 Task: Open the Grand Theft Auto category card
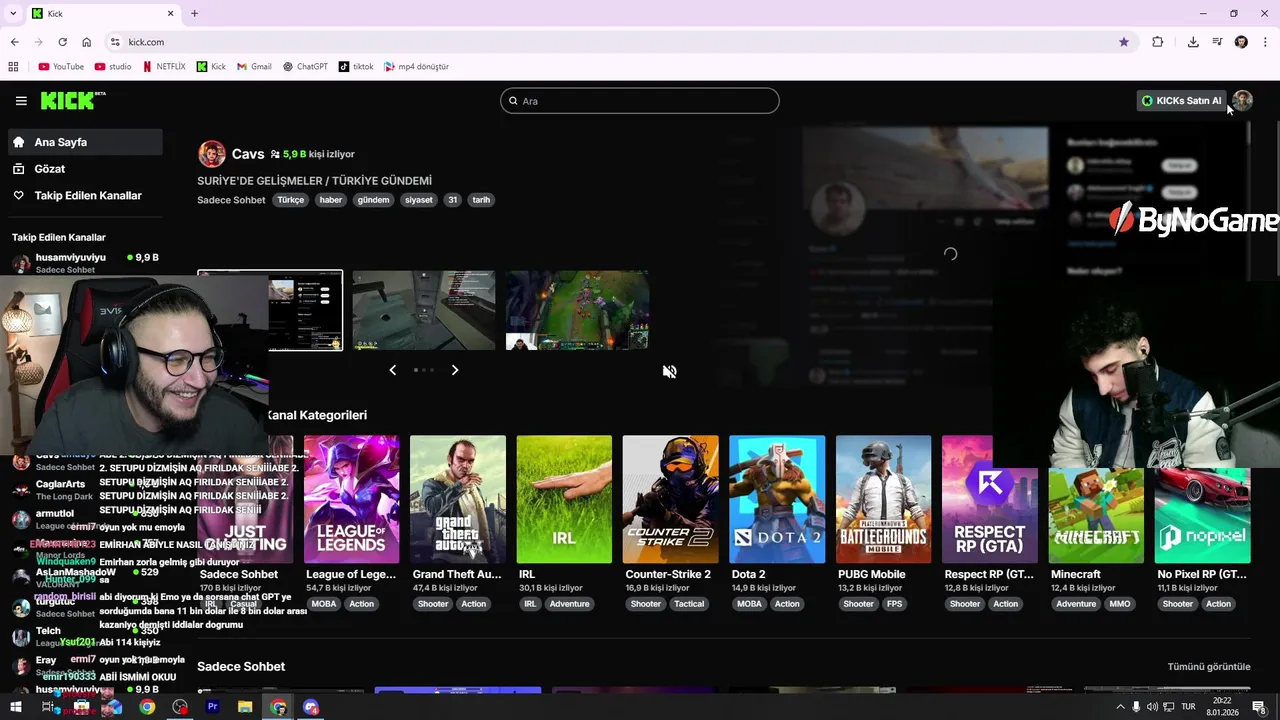pyautogui.click(x=458, y=499)
